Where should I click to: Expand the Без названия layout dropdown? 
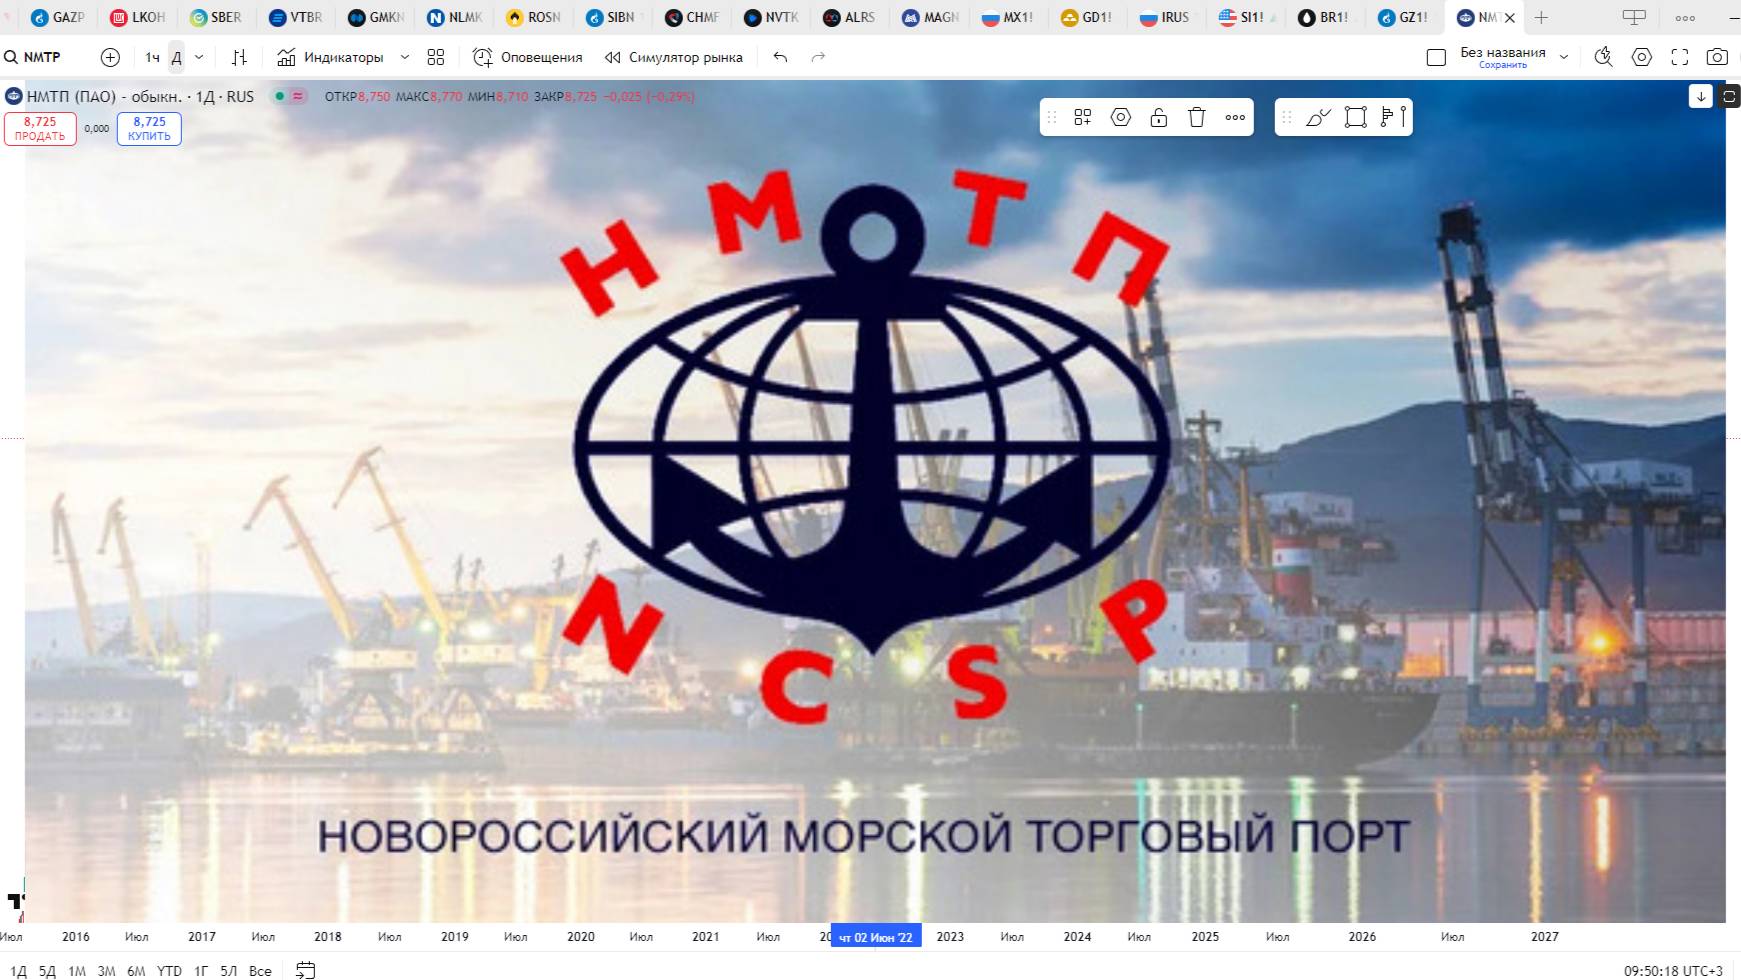tap(1564, 57)
